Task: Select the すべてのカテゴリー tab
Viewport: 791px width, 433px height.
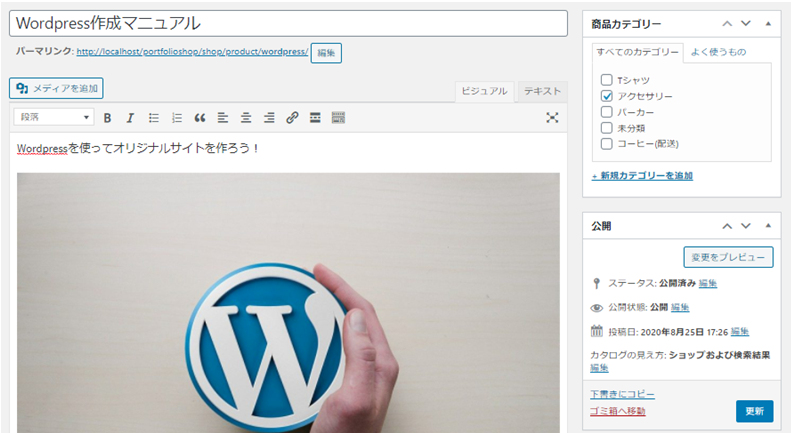Action: (638, 52)
